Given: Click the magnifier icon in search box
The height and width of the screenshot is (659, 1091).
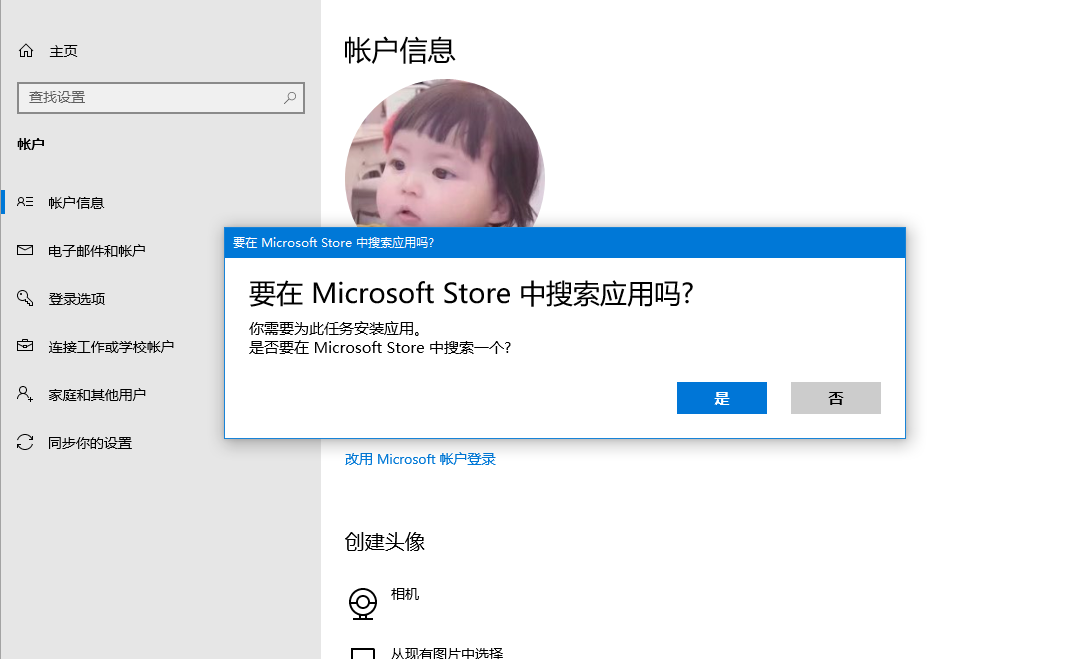Looking at the screenshot, I should point(290,97).
